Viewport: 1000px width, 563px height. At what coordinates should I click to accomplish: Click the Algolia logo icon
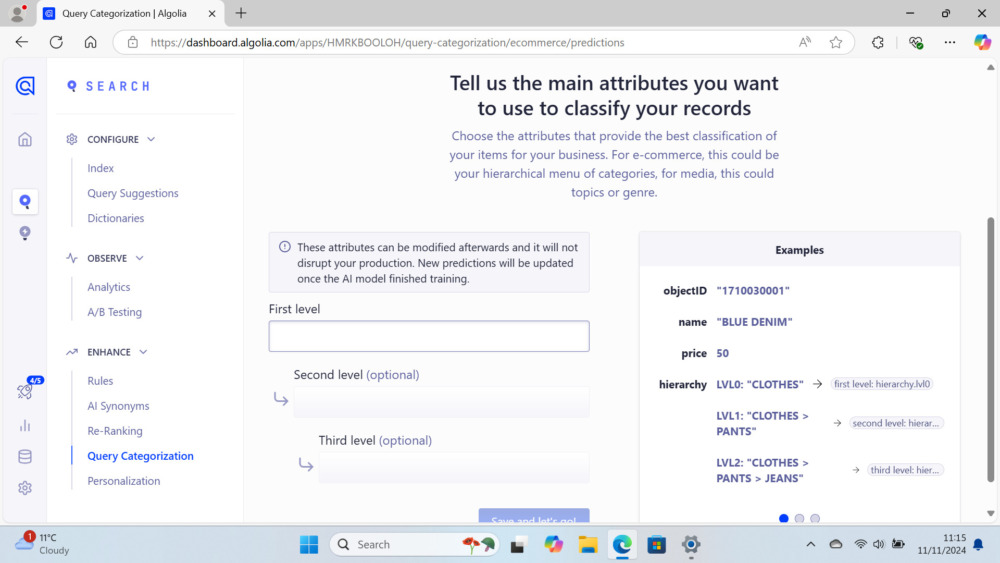click(x=25, y=85)
